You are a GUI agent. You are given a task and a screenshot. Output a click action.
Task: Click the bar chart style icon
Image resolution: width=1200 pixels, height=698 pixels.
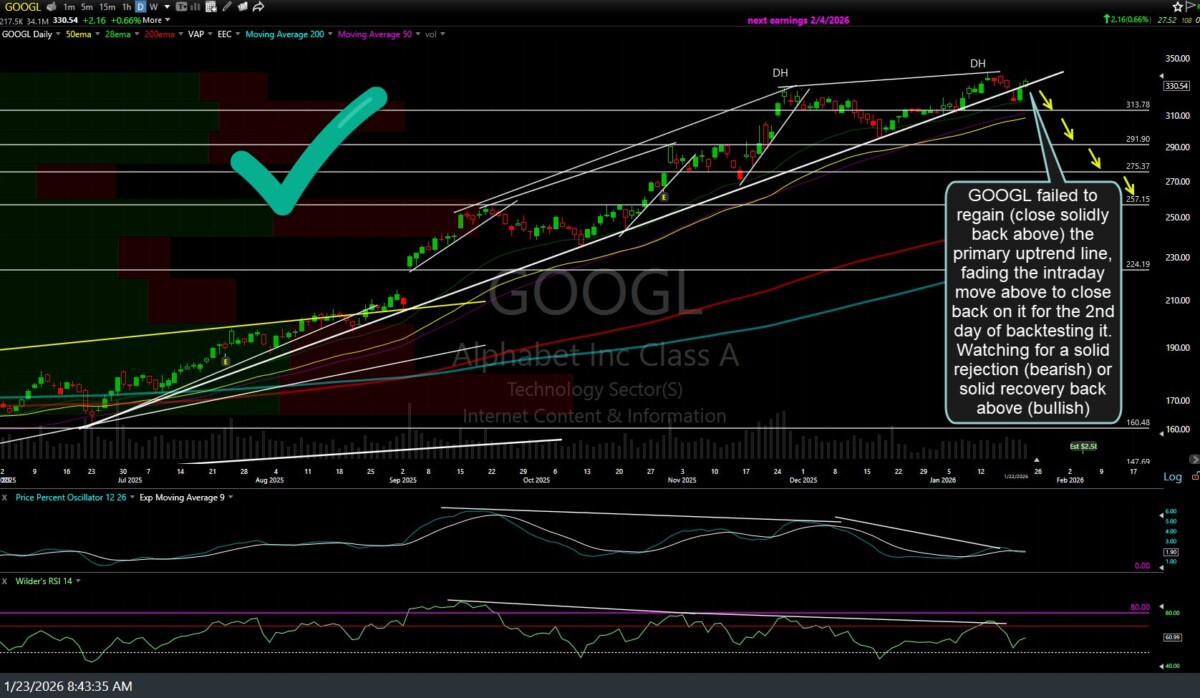(195, 7)
